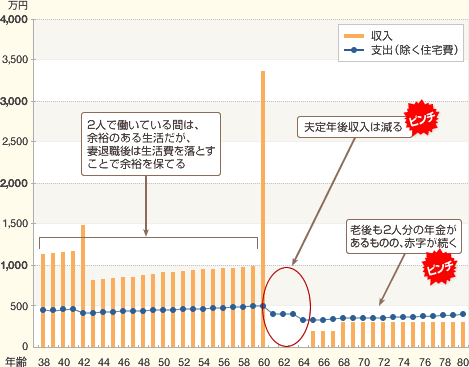
Task: Click the 4,000 y-axis label
Action: pyautogui.click(x=14, y=19)
